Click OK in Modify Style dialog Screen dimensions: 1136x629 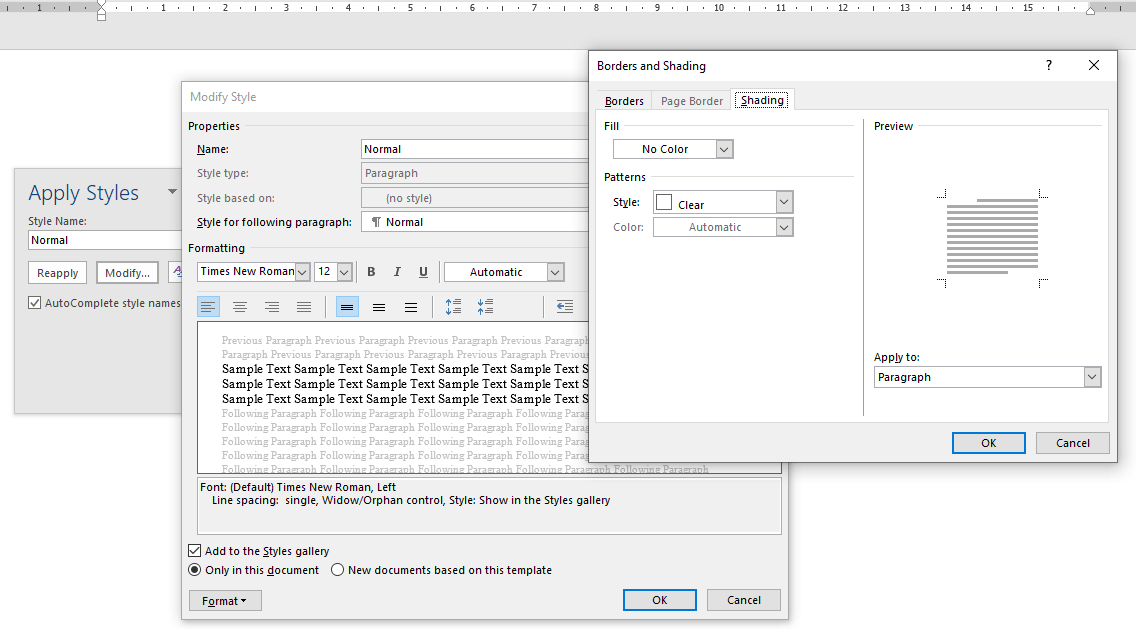659,600
